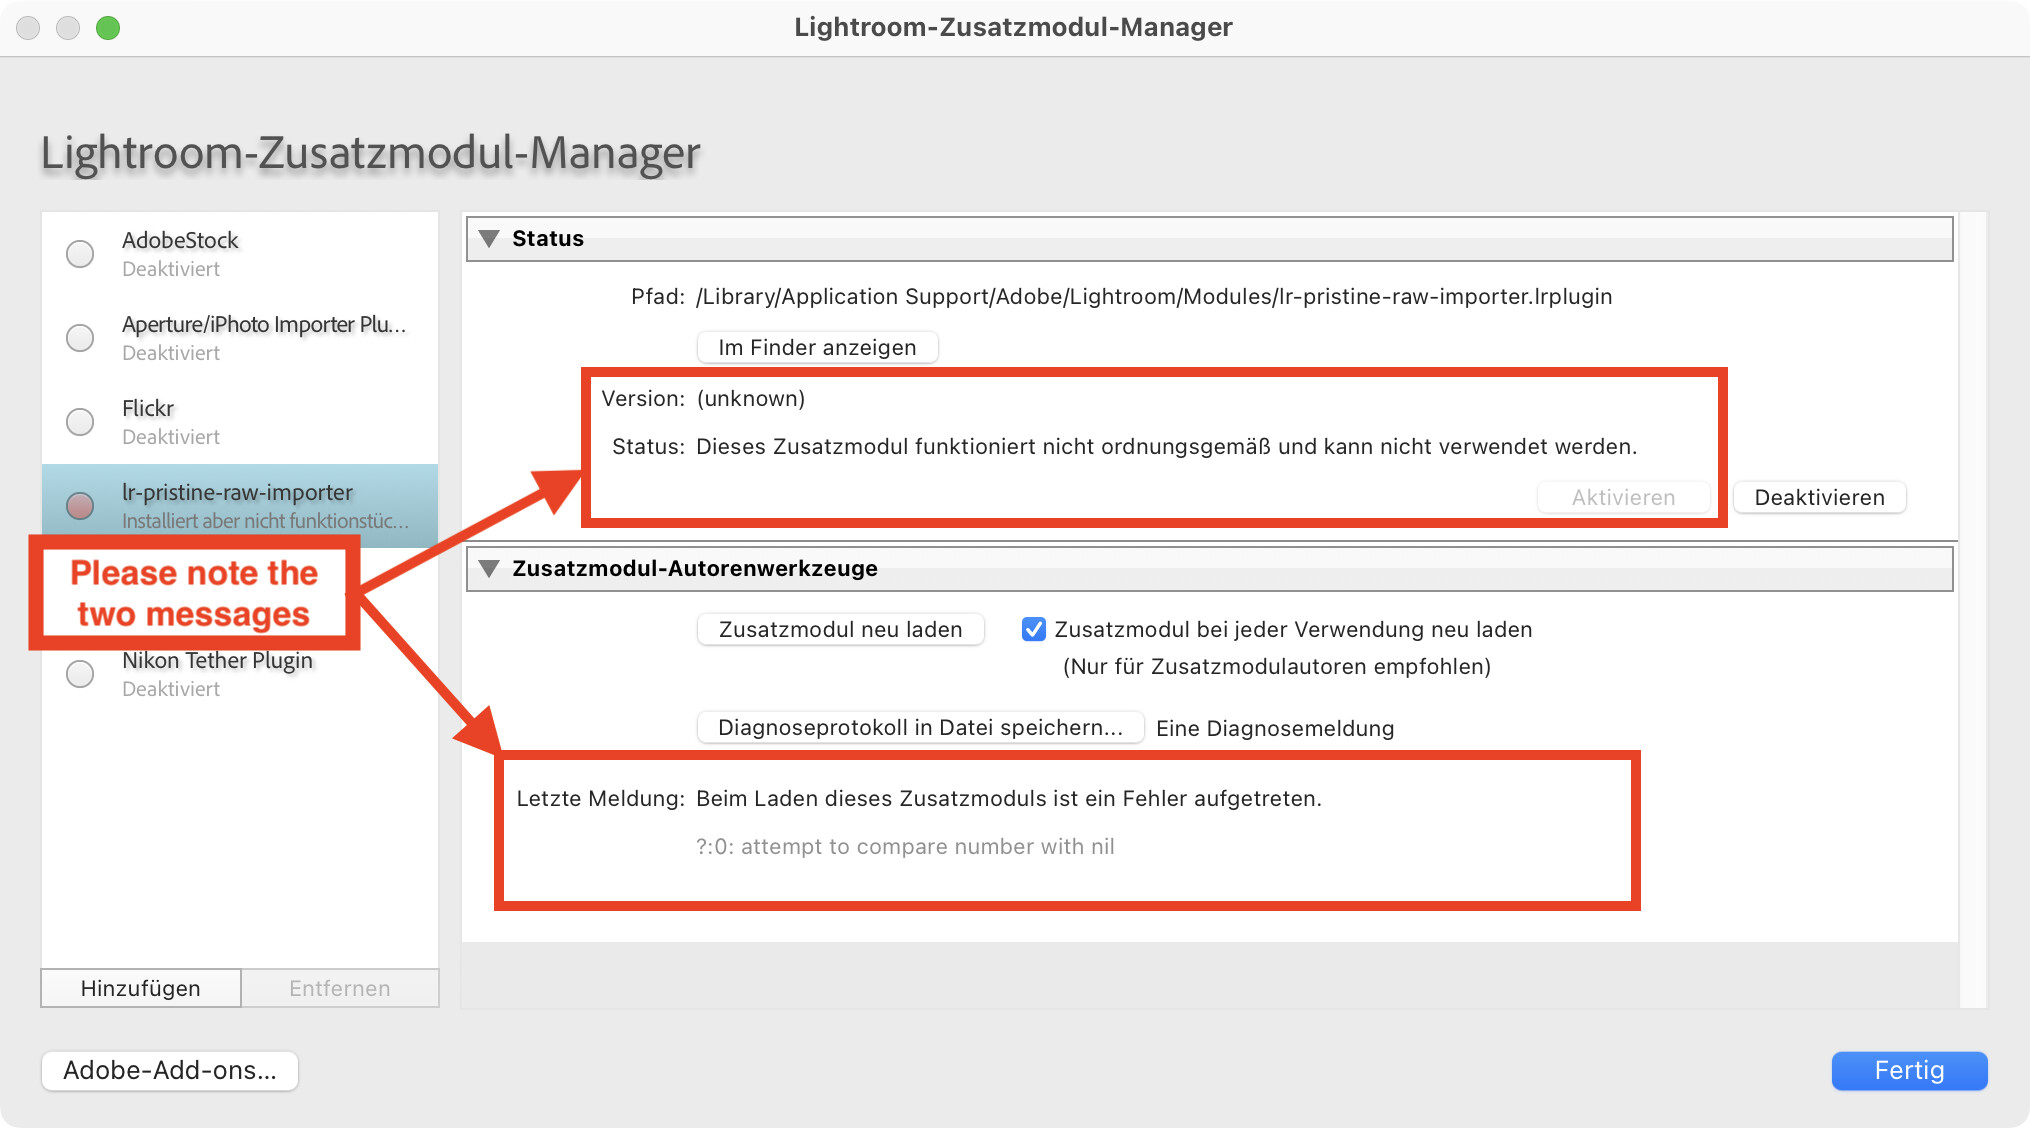Image resolution: width=2030 pixels, height=1128 pixels.
Task: Click the status message 'Dieses Zusatzmodul funktioniert nicht'
Action: click(x=1166, y=447)
